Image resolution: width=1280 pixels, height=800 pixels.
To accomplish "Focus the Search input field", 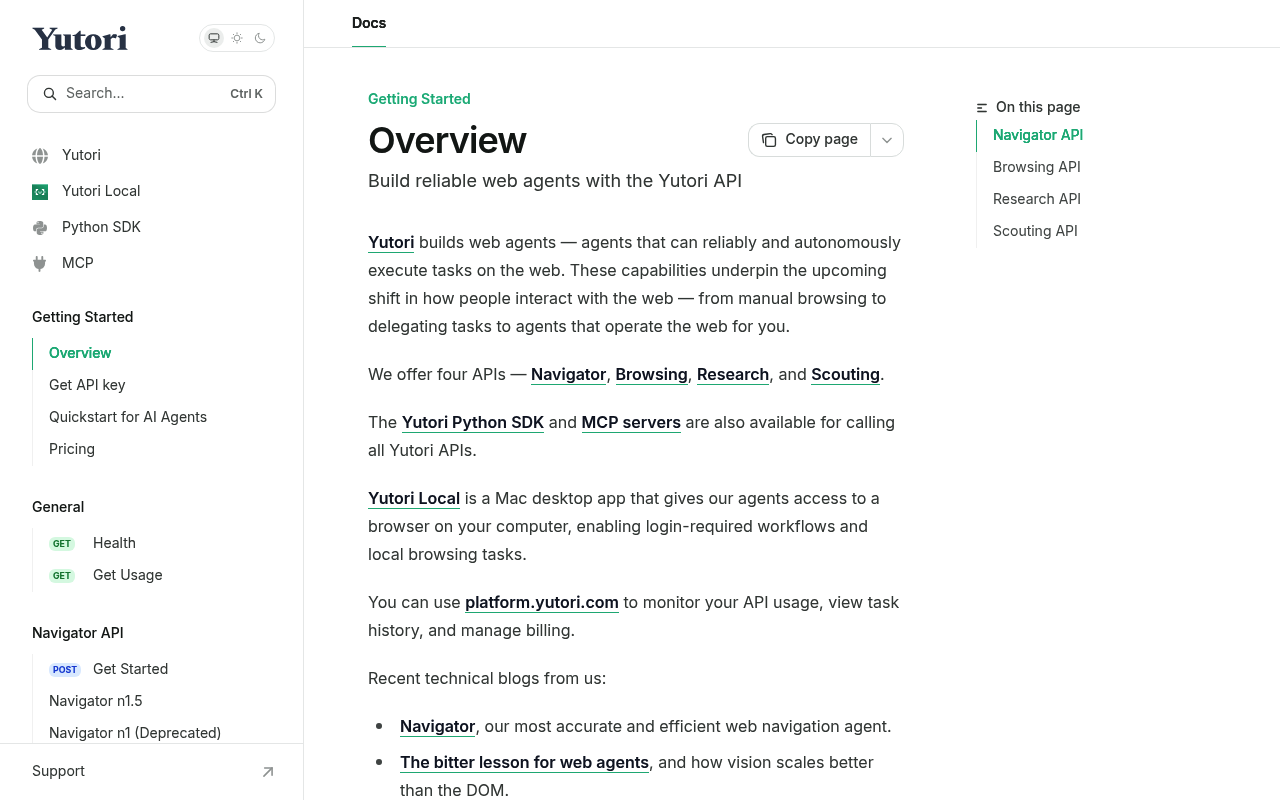I will click(151, 94).
